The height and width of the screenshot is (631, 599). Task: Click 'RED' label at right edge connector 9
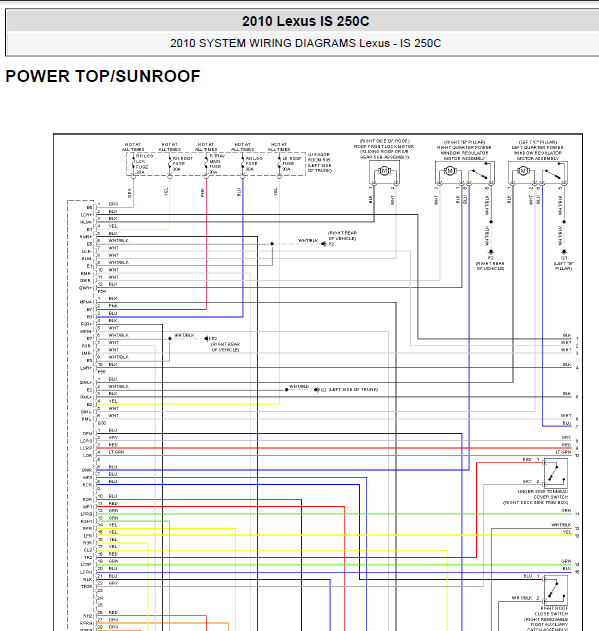(x=567, y=445)
